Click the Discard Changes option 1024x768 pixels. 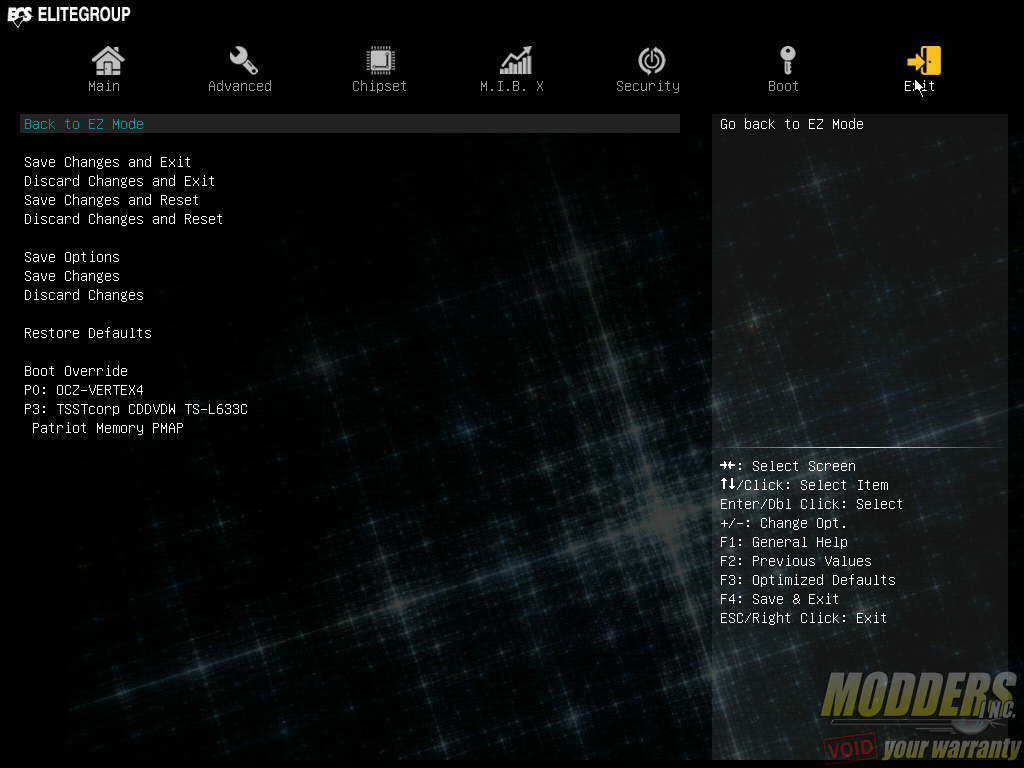point(84,295)
